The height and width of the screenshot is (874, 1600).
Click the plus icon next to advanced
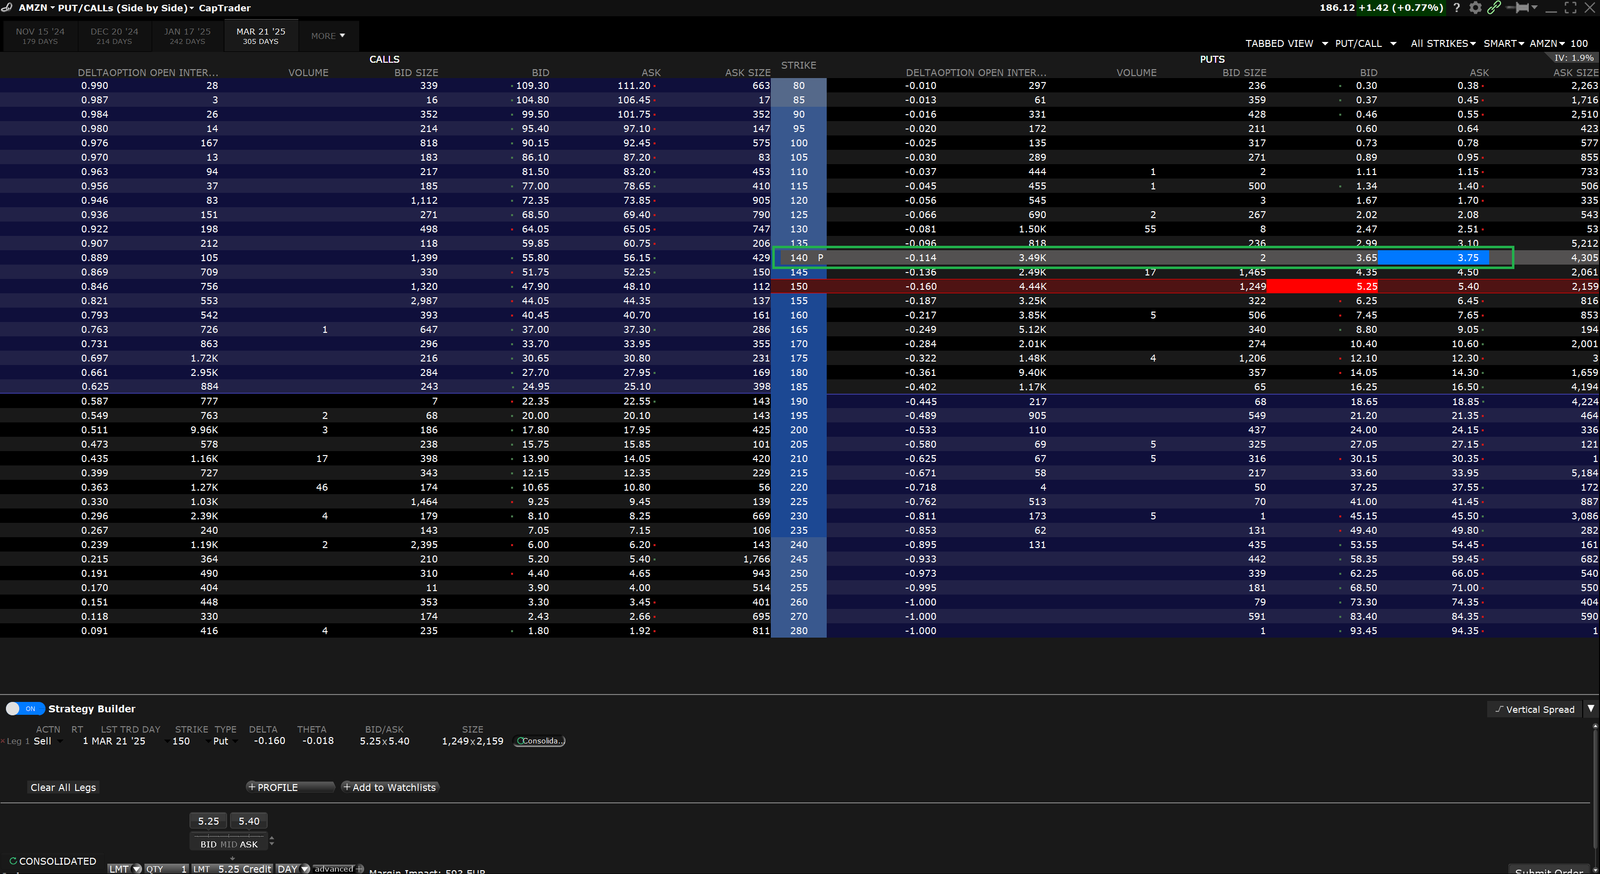point(360,869)
